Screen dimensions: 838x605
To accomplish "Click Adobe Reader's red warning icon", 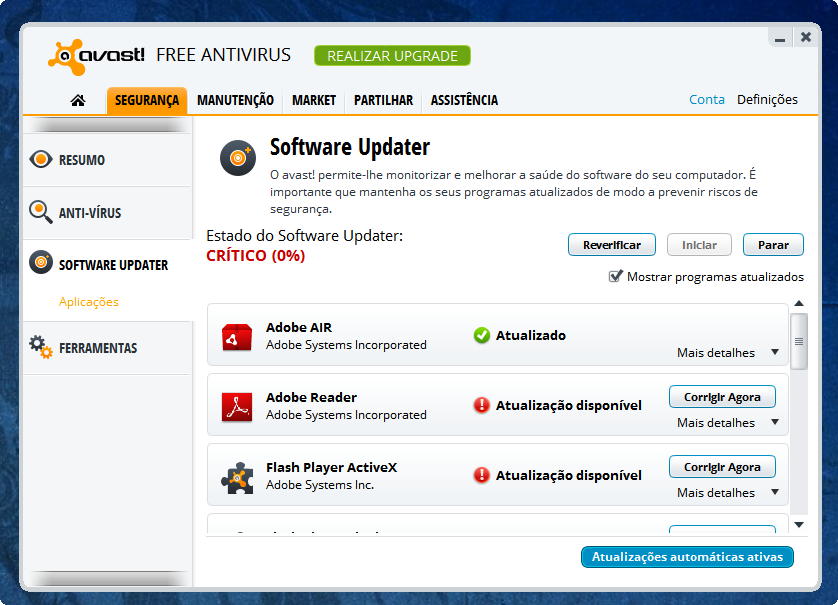I will pyautogui.click(x=482, y=405).
